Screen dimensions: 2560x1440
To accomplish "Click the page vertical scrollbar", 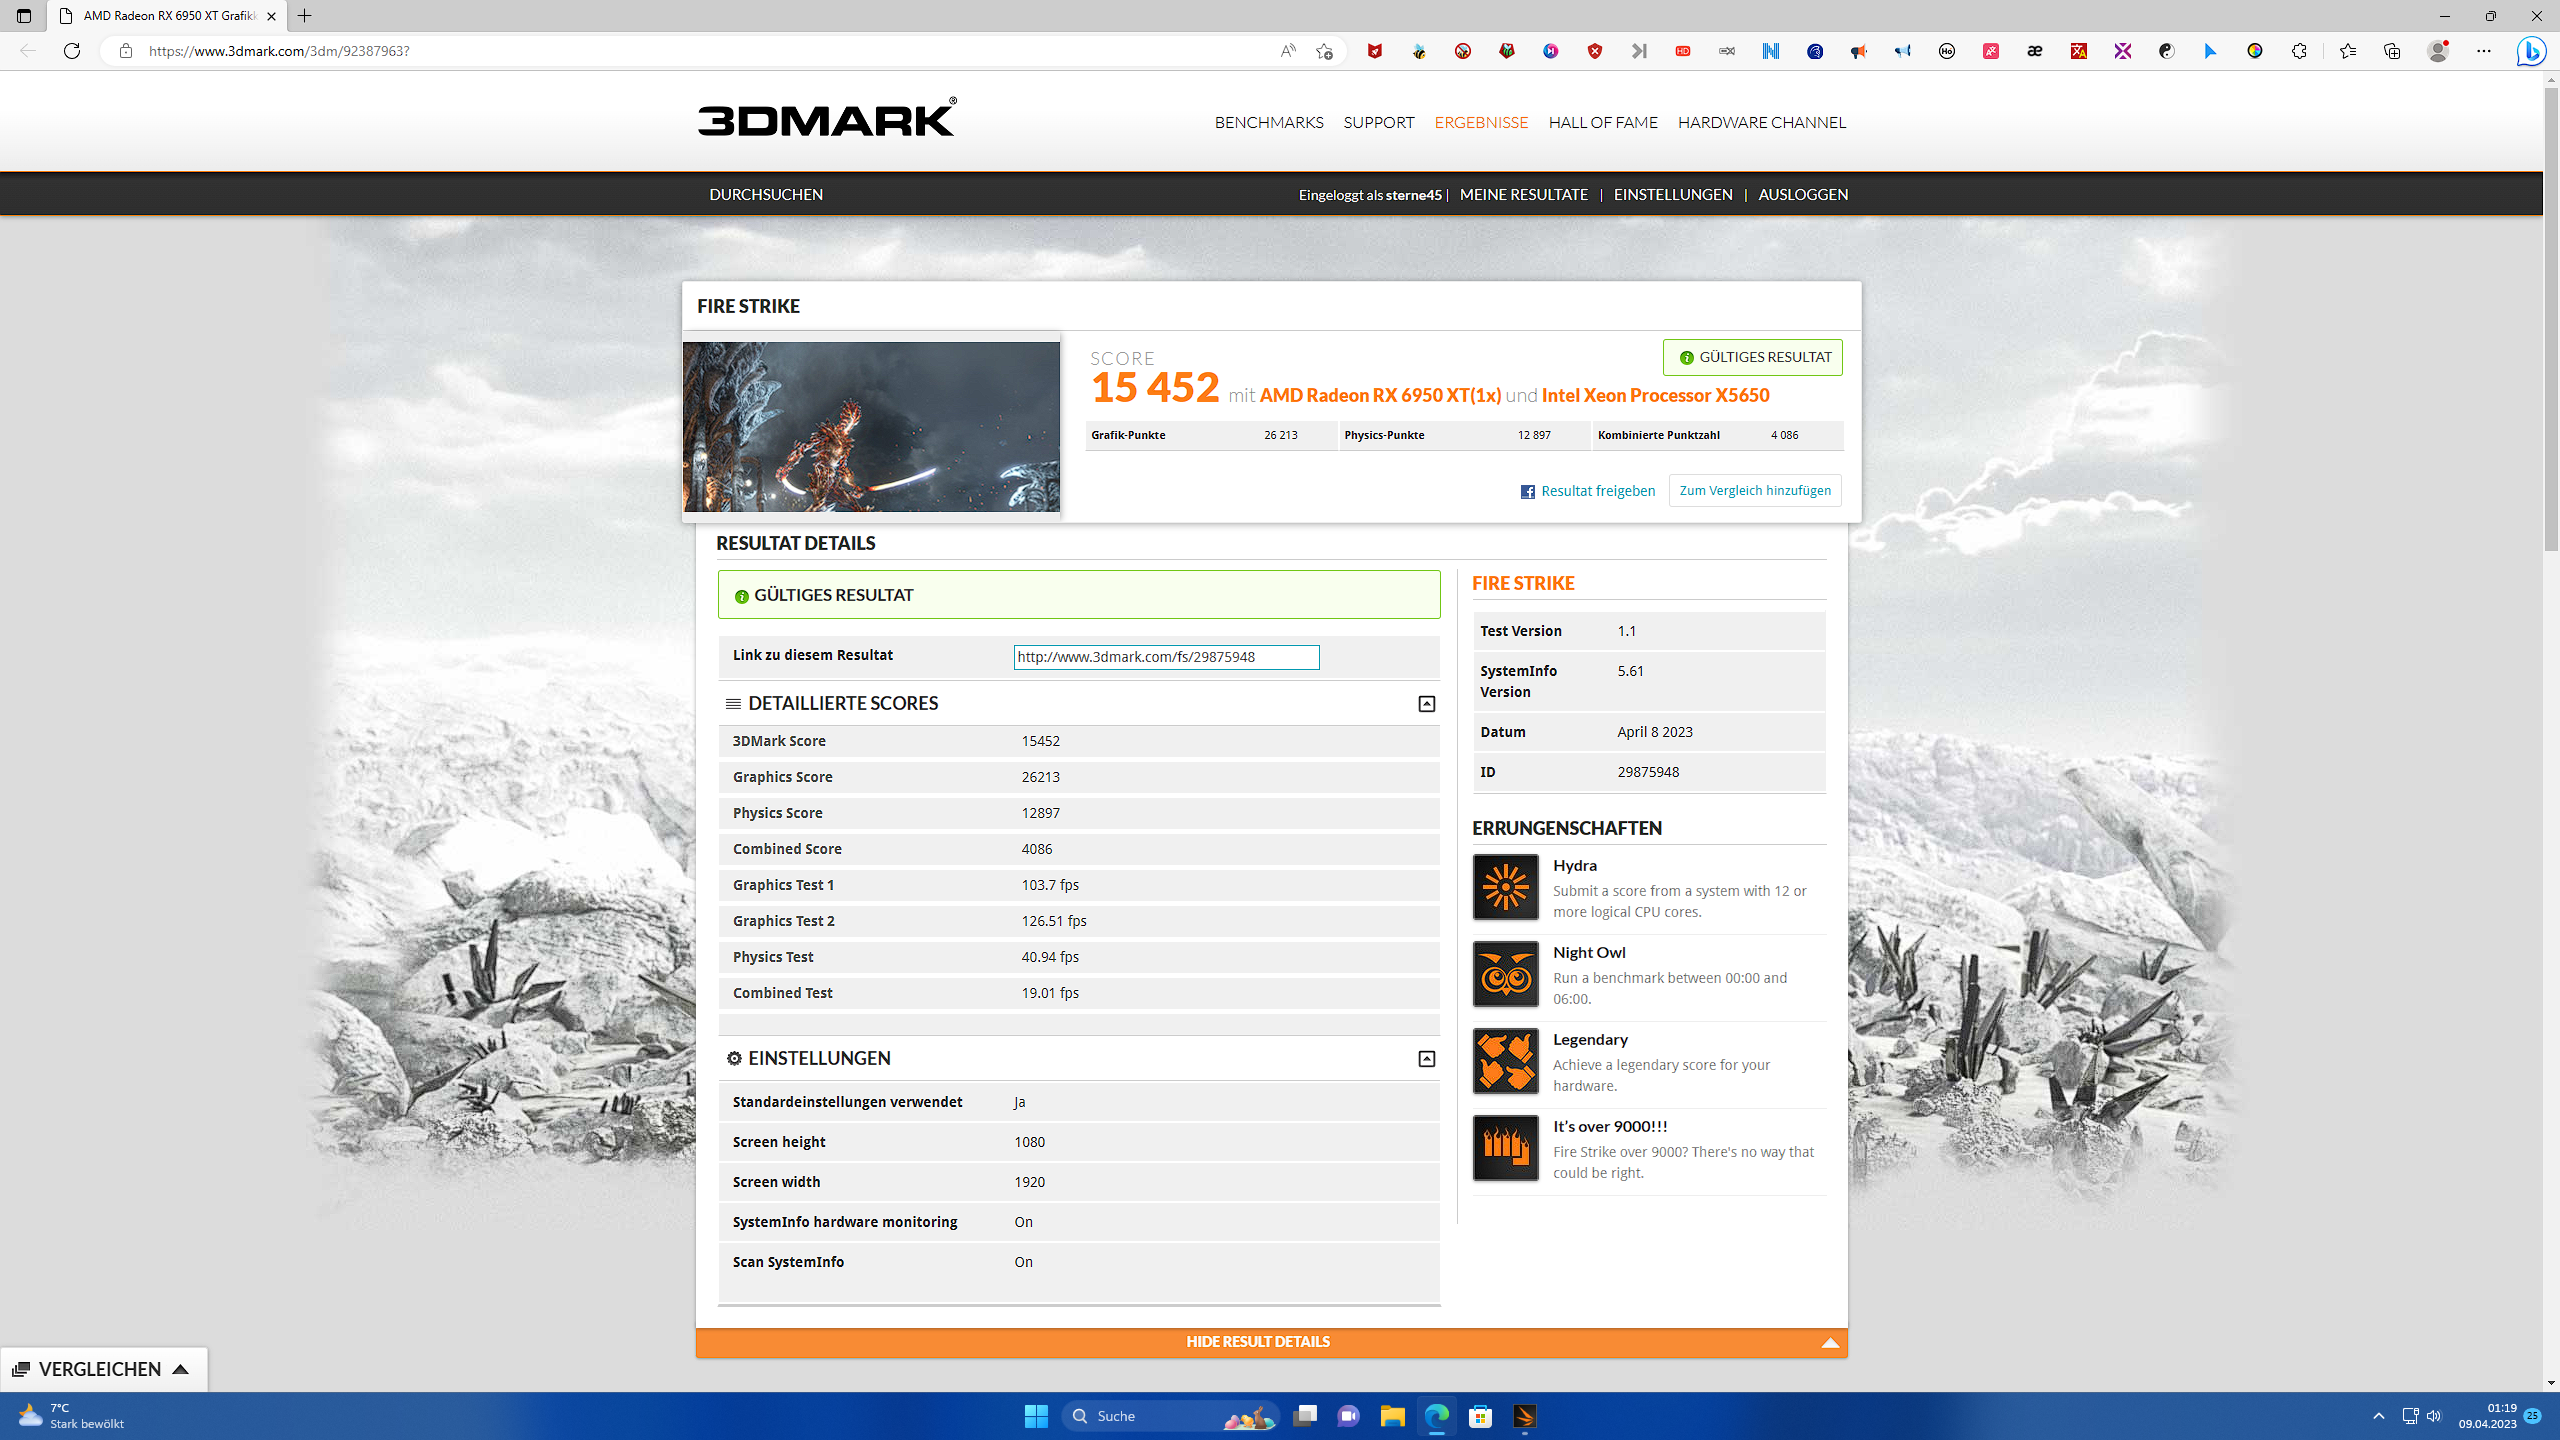I will click(2551, 320).
